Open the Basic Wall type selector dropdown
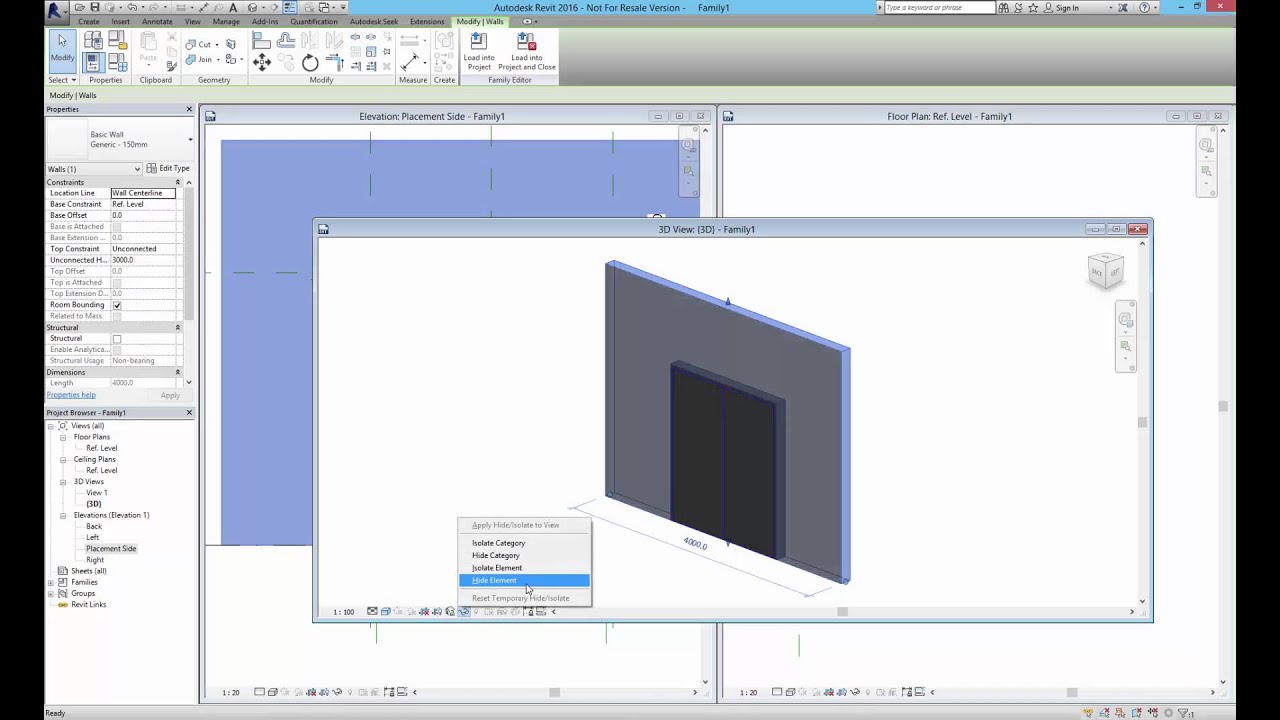The width and height of the screenshot is (1280, 720). pos(190,139)
